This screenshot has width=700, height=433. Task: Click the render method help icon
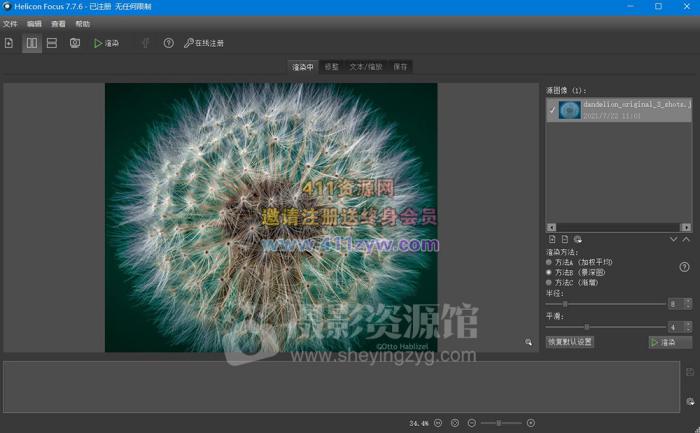point(684,267)
